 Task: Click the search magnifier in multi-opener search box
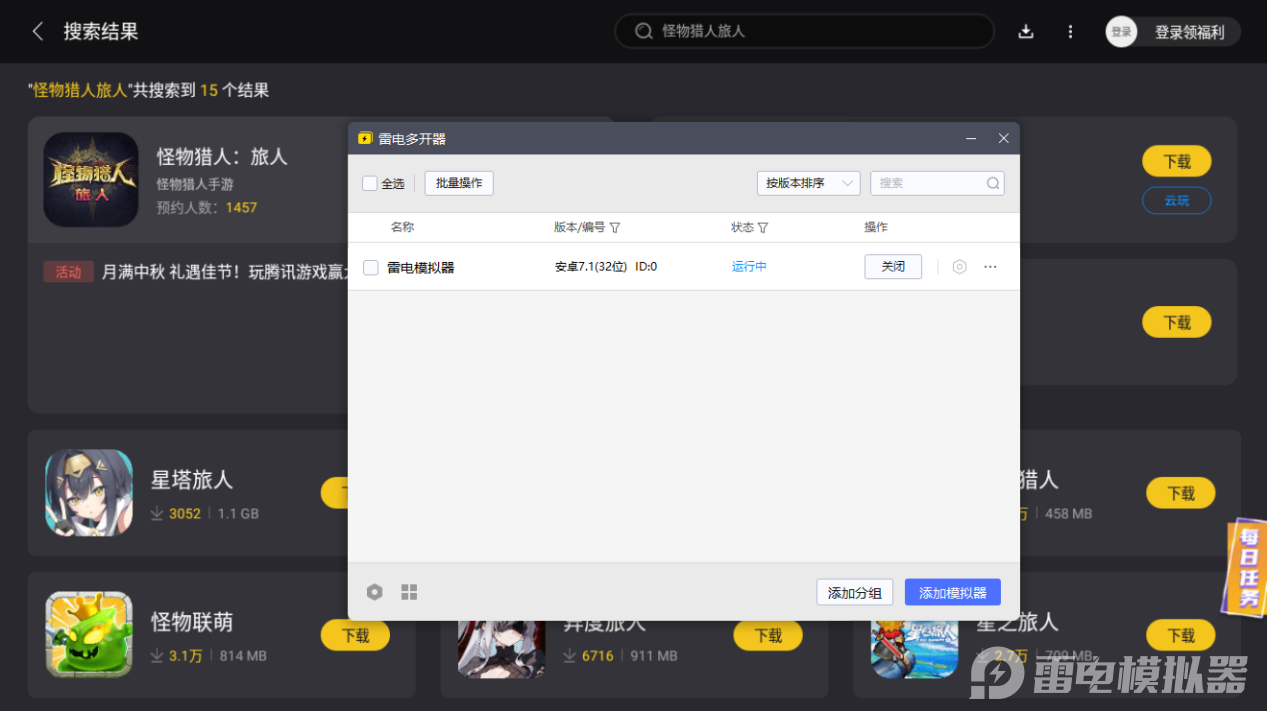pos(993,183)
